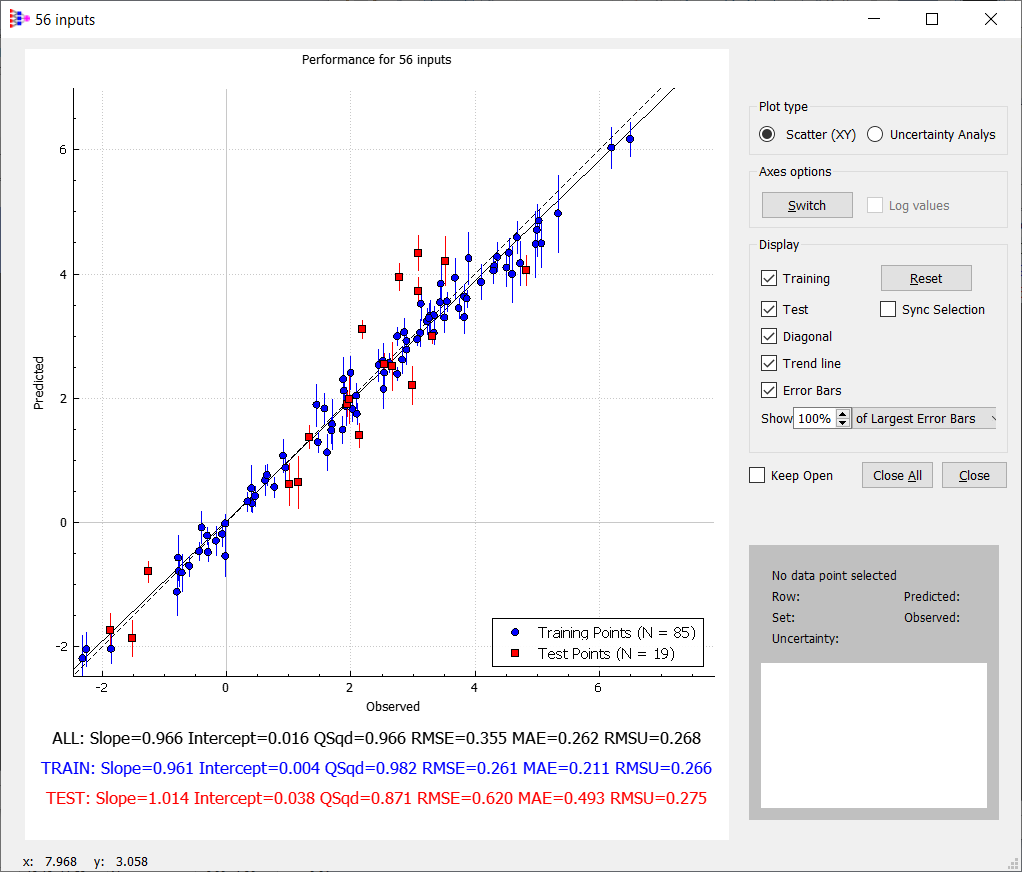Viewport: 1022px width, 872px height.
Task: Click the 'Observed' x-axis label
Action: [x=392, y=706]
